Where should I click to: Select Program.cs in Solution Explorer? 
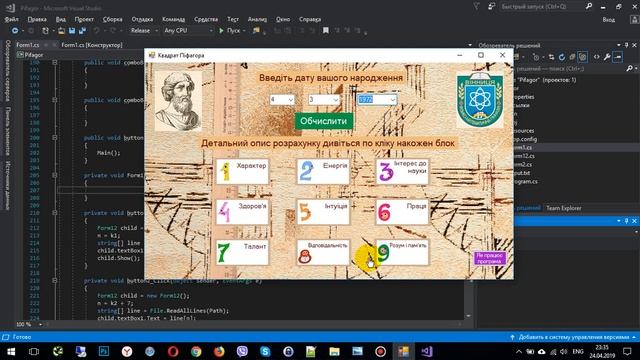pyautogui.click(x=525, y=181)
